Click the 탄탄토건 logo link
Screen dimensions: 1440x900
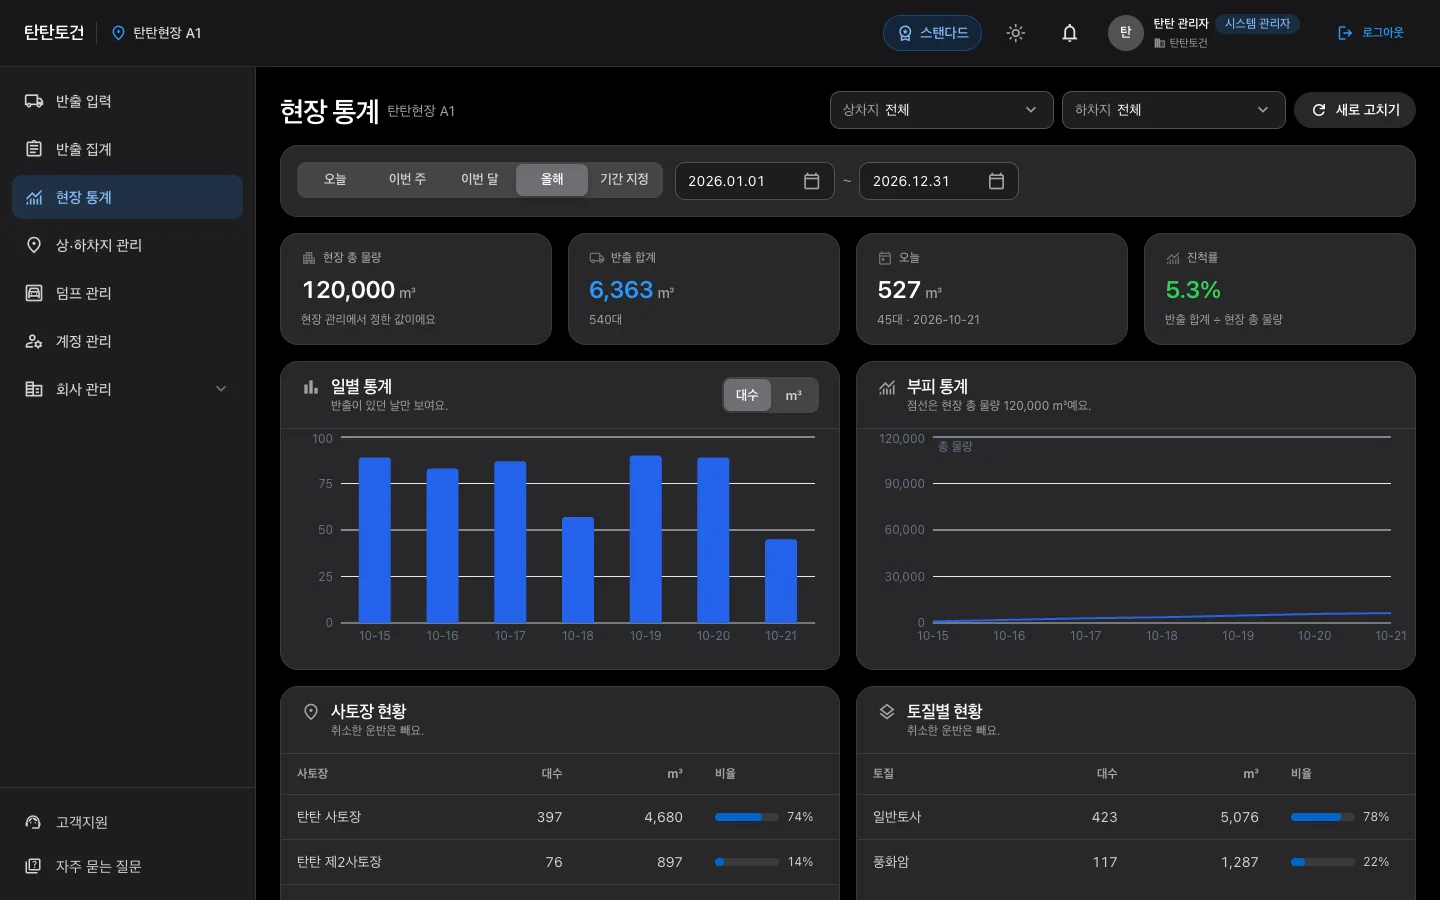(54, 33)
